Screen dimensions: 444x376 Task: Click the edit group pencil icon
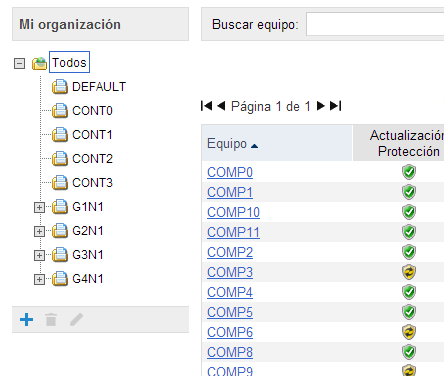pyautogui.click(x=76, y=319)
